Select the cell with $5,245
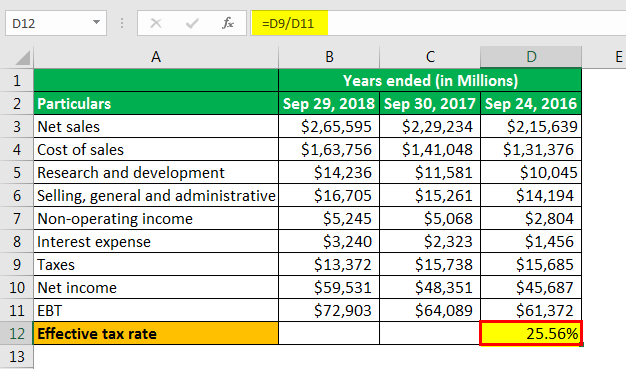This screenshot has width=626, height=369. click(329, 218)
